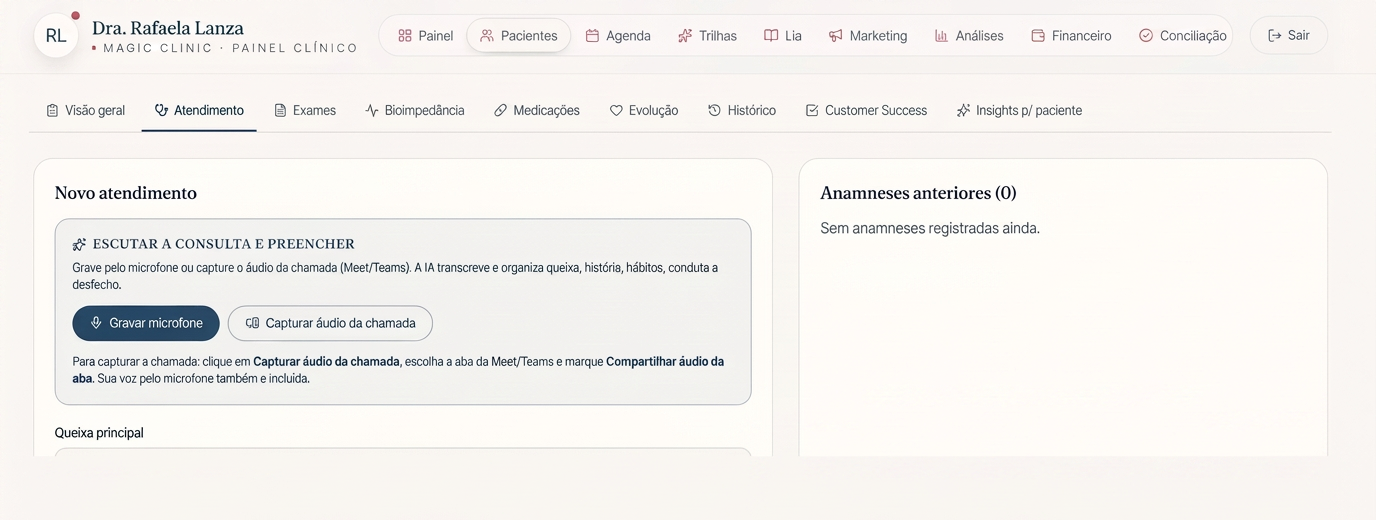Click the Marketing megaphone icon
The image size is (1376, 520).
[x=836, y=36]
